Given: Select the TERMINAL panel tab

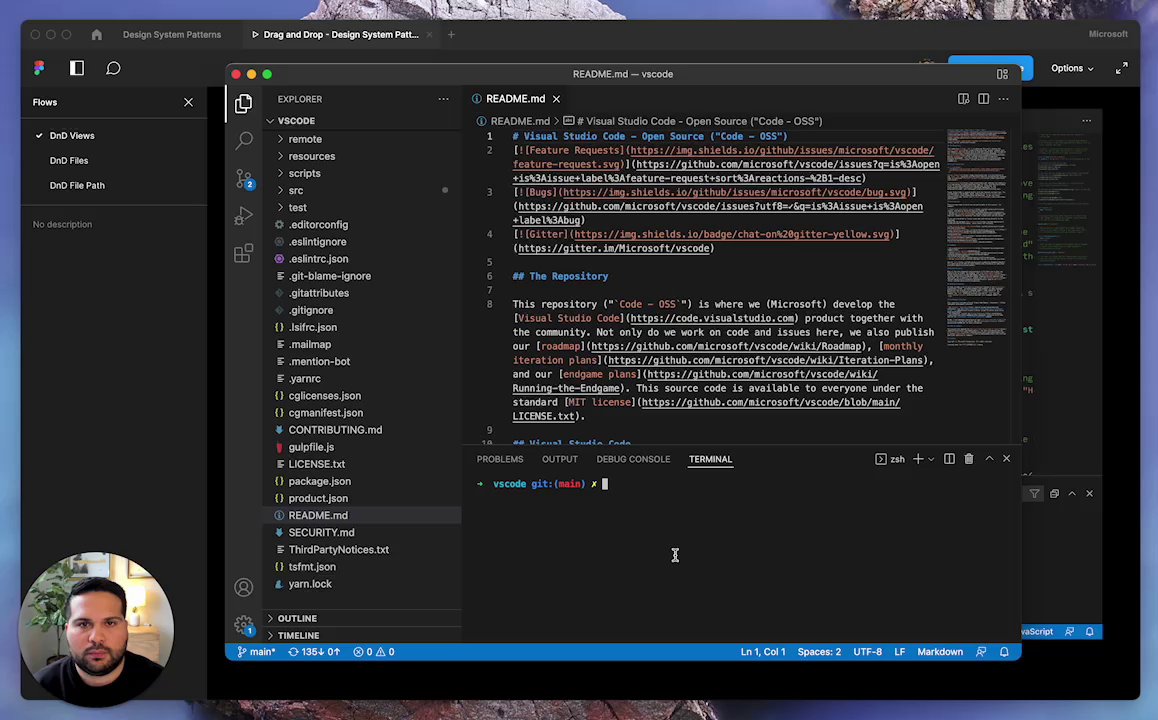Looking at the screenshot, I should tap(710, 459).
